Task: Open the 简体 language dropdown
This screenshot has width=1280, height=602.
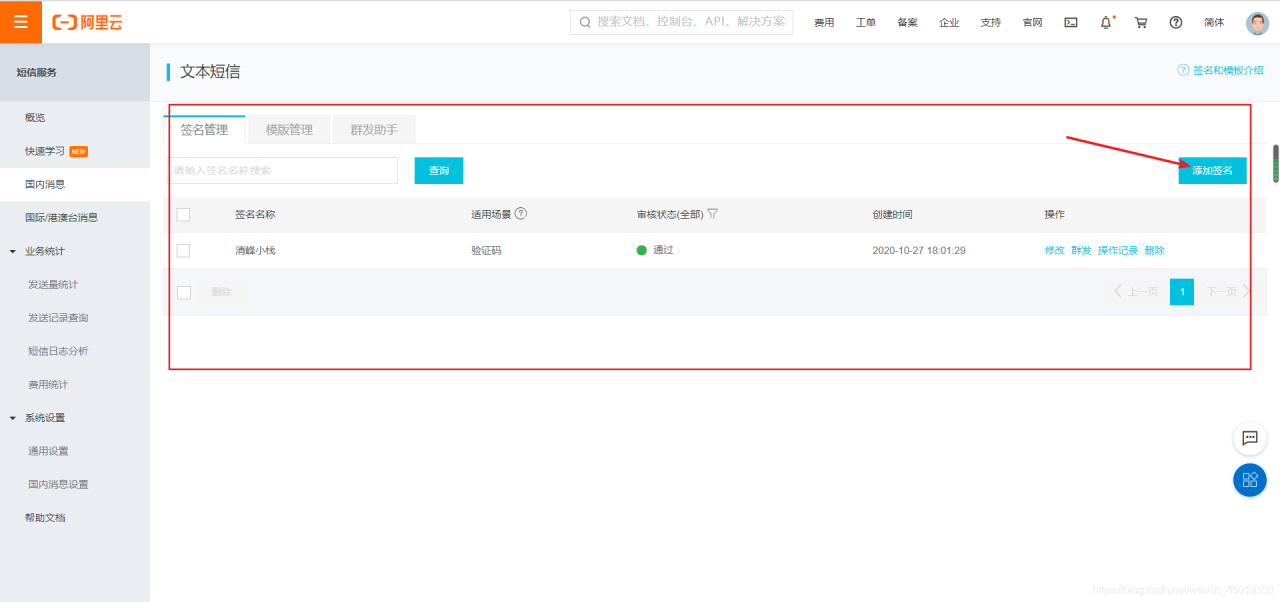Action: coord(1214,22)
